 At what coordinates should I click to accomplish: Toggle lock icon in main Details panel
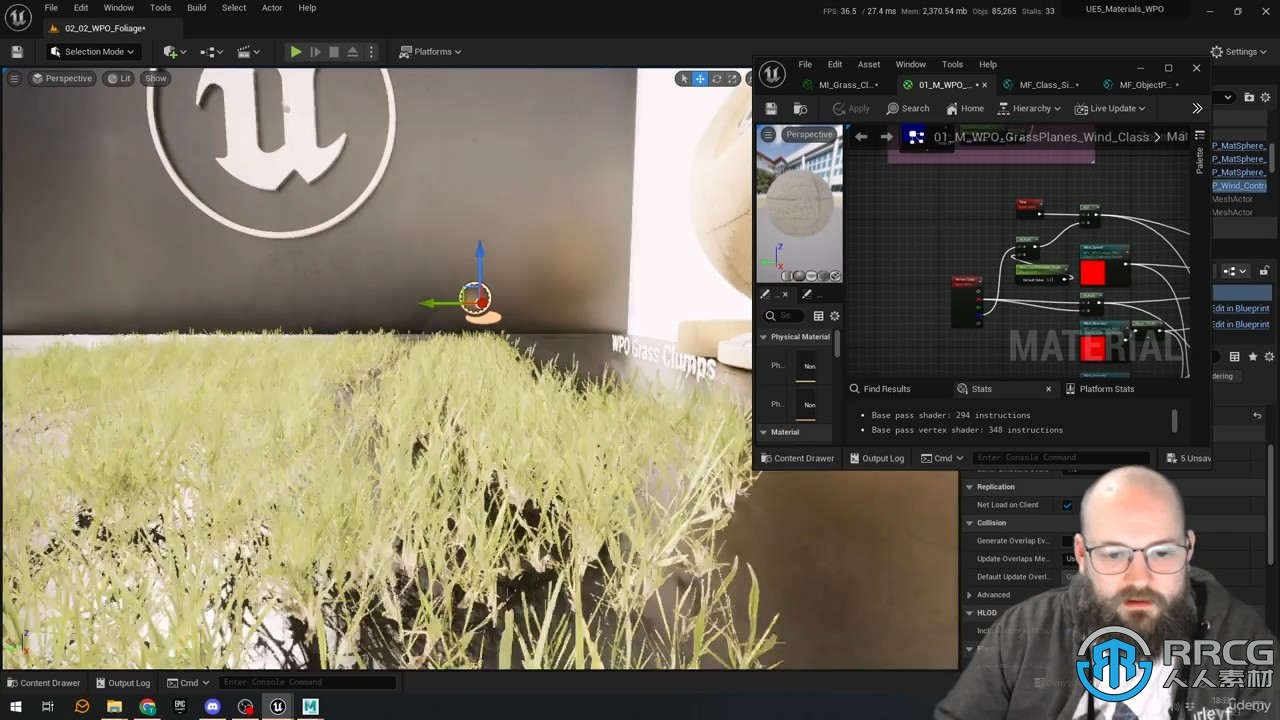pyautogui.click(x=1264, y=271)
